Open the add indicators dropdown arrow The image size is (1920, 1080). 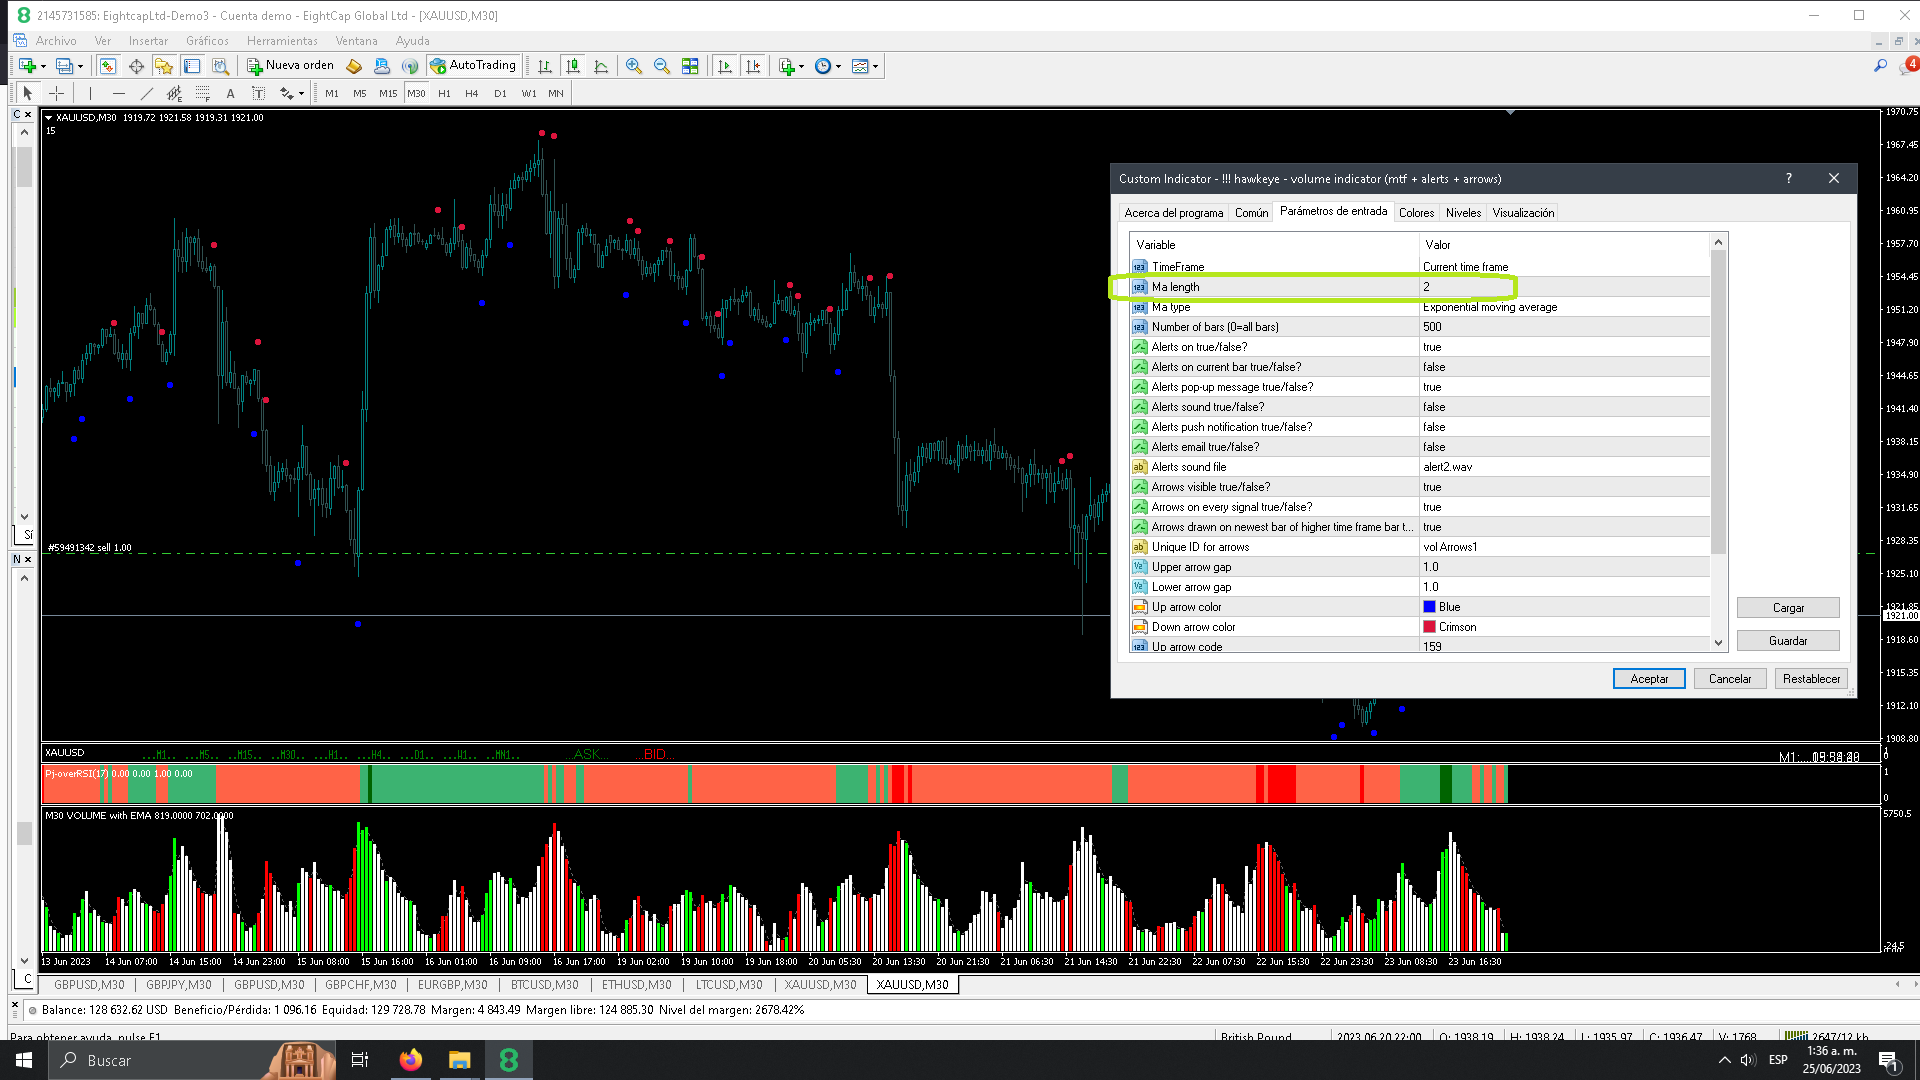coord(802,67)
